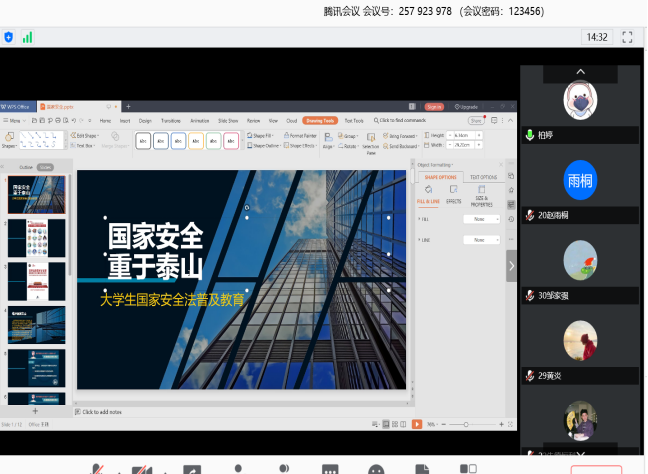Open the Animation ribbon tab

pyautogui.click(x=199, y=120)
